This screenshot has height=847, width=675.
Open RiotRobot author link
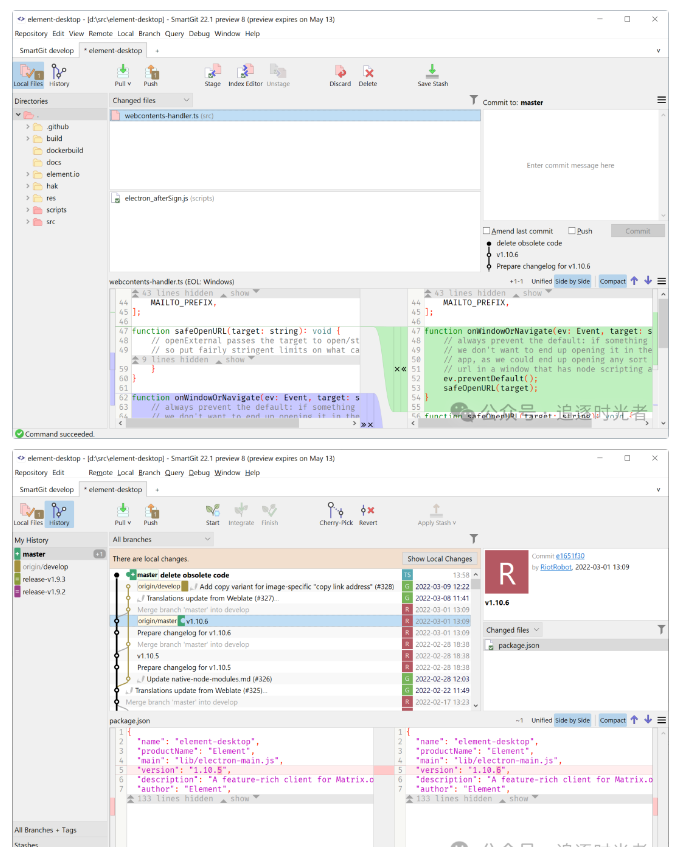(x=556, y=567)
